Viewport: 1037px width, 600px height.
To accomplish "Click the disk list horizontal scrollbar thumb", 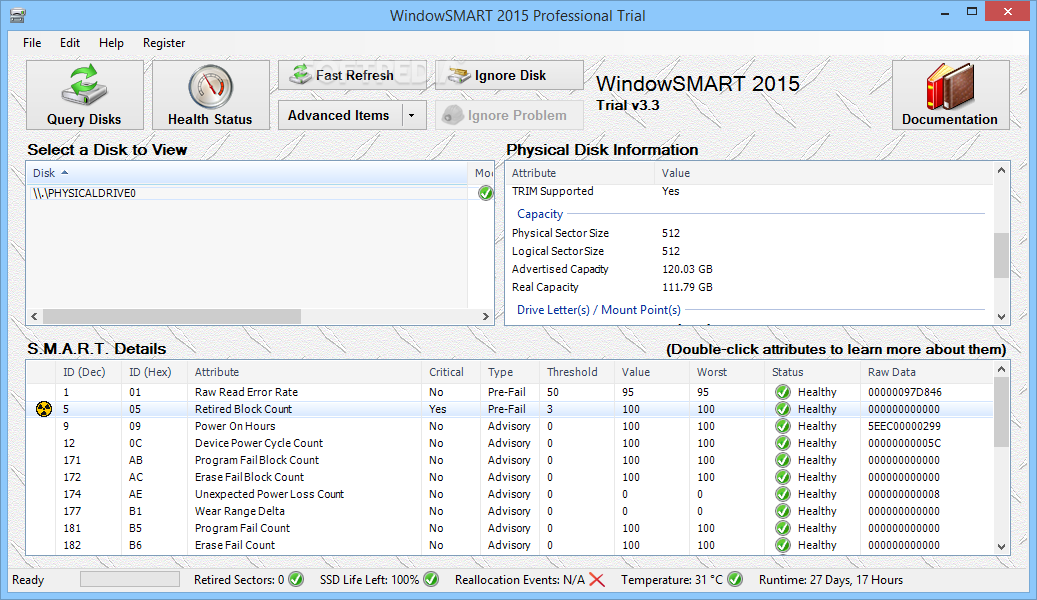I will [172, 317].
